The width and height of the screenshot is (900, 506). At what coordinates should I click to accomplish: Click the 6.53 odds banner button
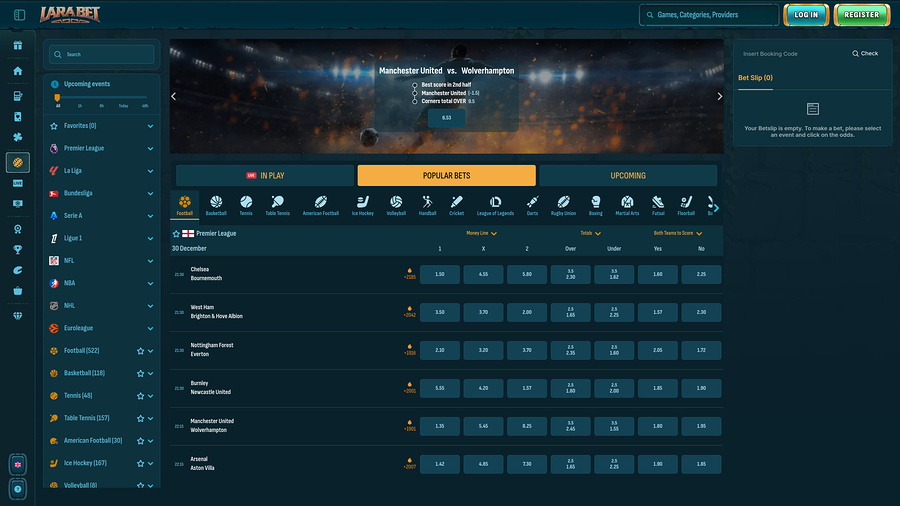click(x=447, y=118)
